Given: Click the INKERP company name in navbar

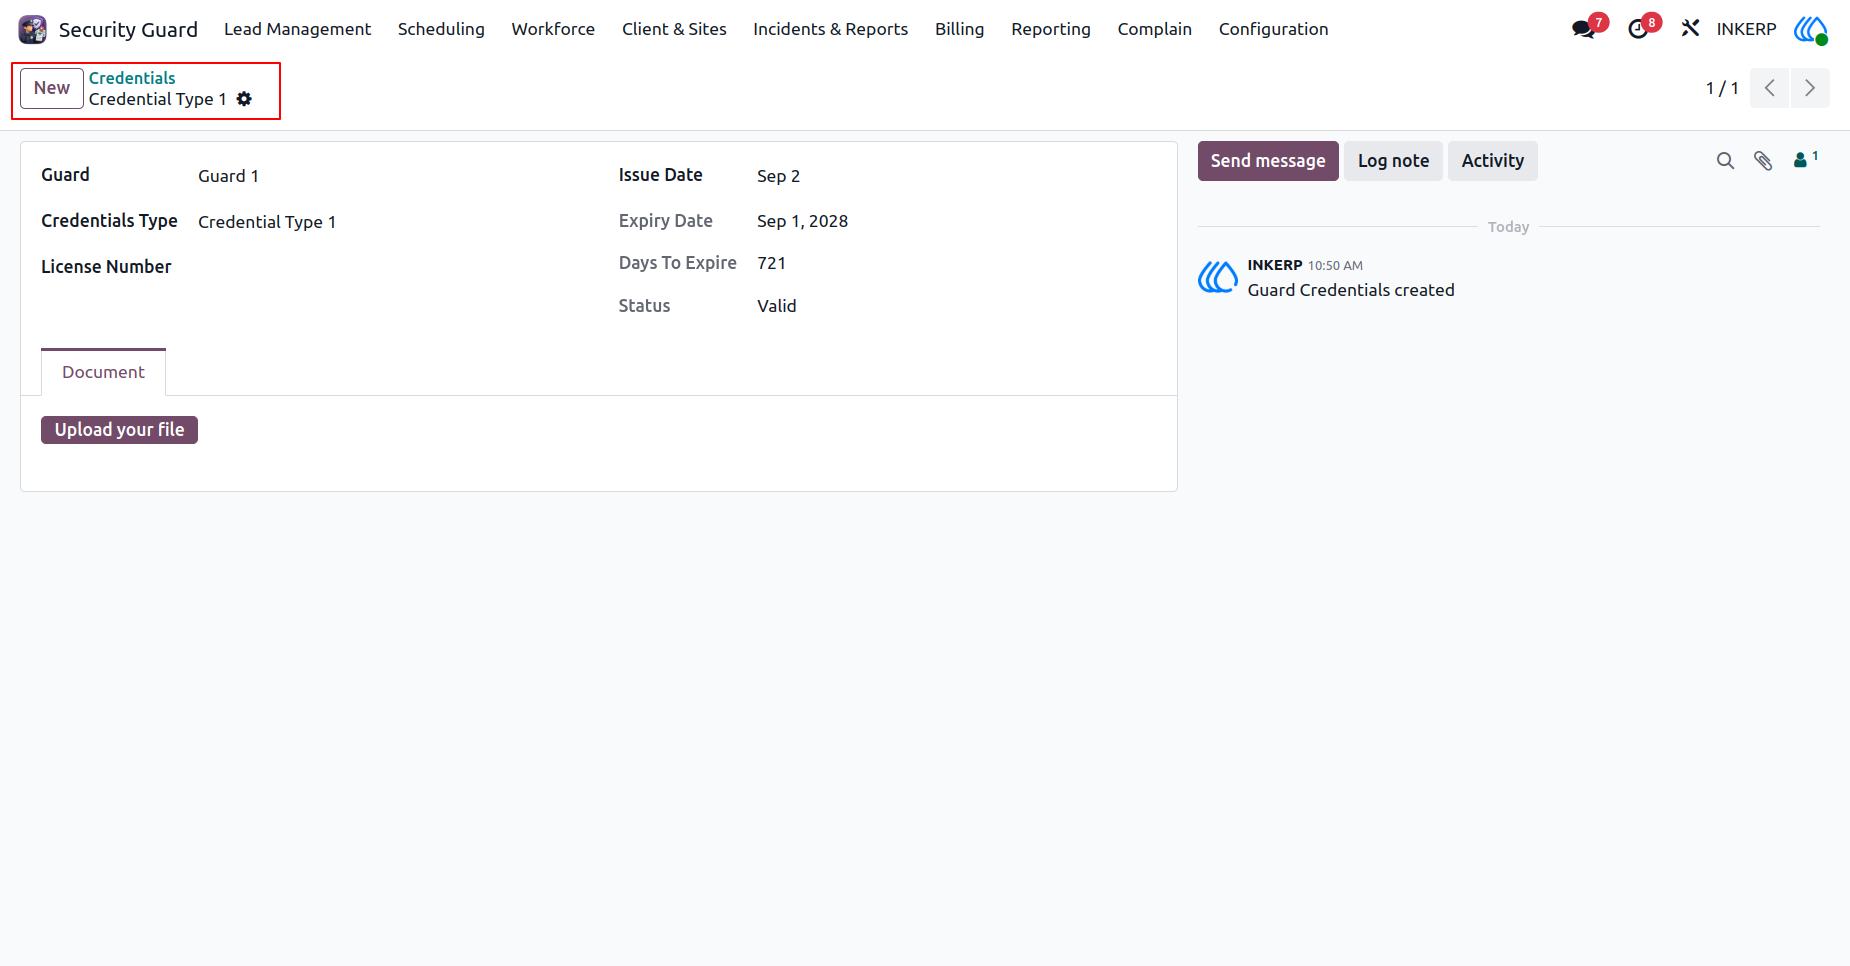Looking at the screenshot, I should click(1746, 29).
